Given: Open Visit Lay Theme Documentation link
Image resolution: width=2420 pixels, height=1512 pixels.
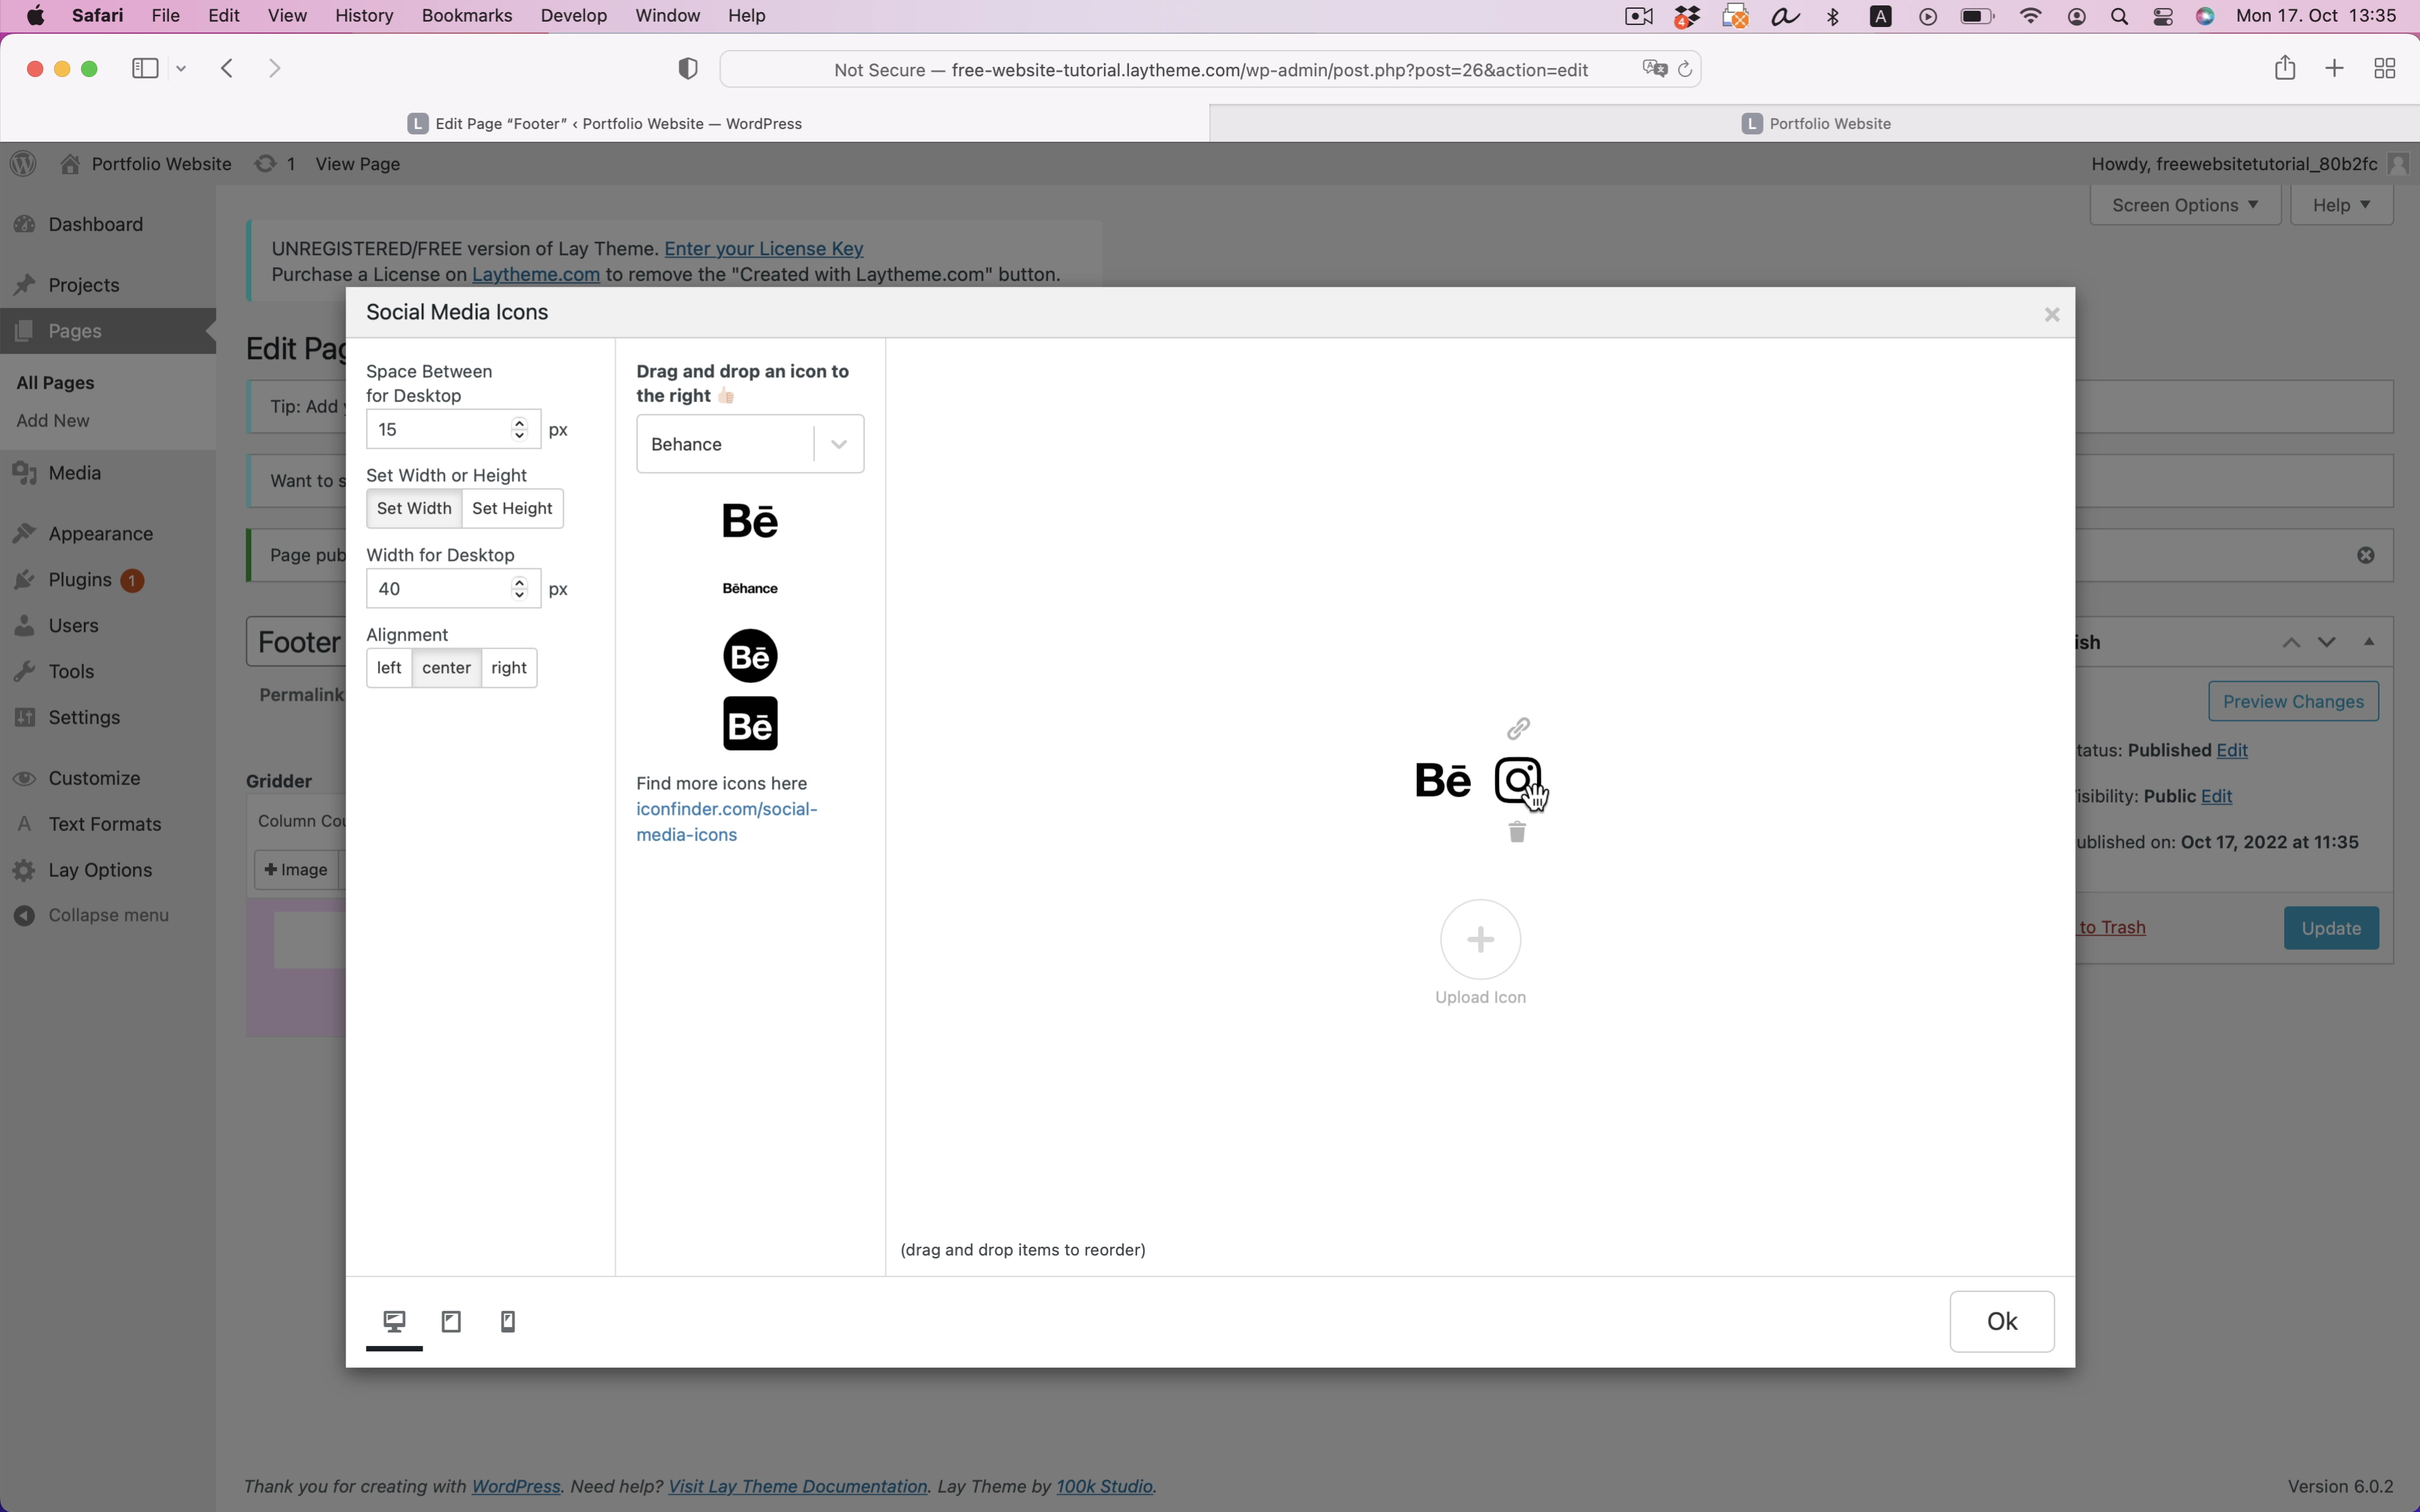Looking at the screenshot, I should pos(798,1486).
